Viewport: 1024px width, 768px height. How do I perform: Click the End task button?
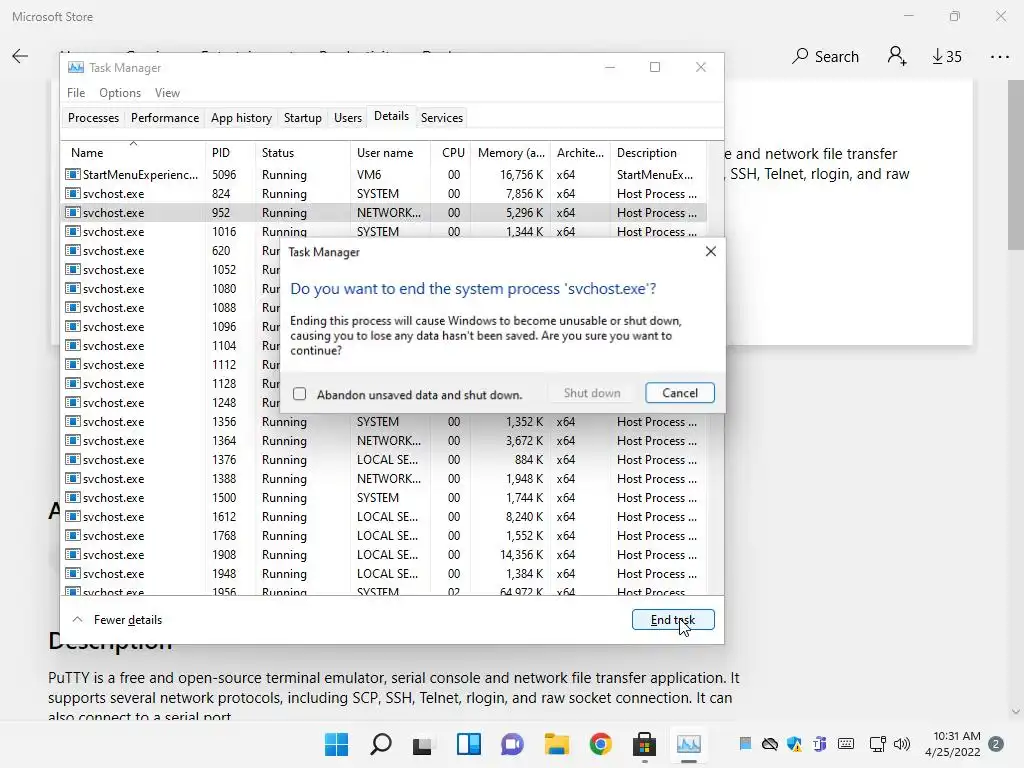click(673, 620)
